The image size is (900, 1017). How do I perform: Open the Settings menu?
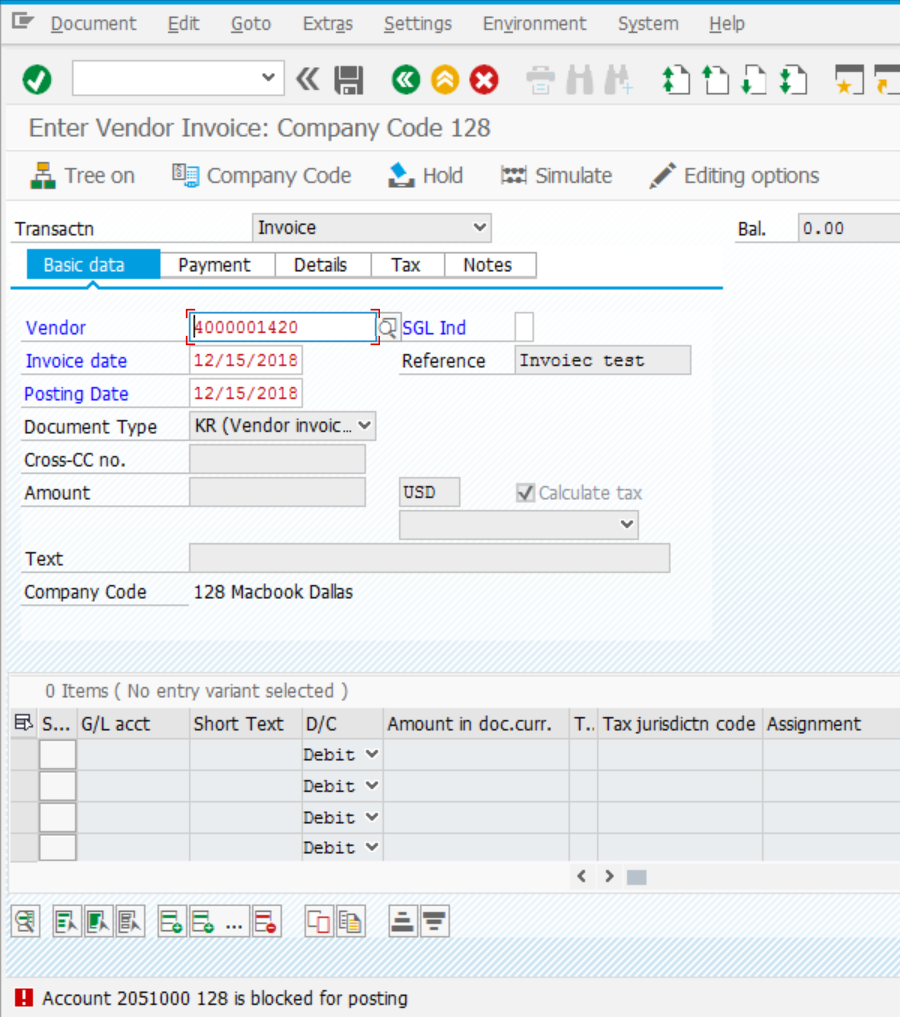(418, 23)
